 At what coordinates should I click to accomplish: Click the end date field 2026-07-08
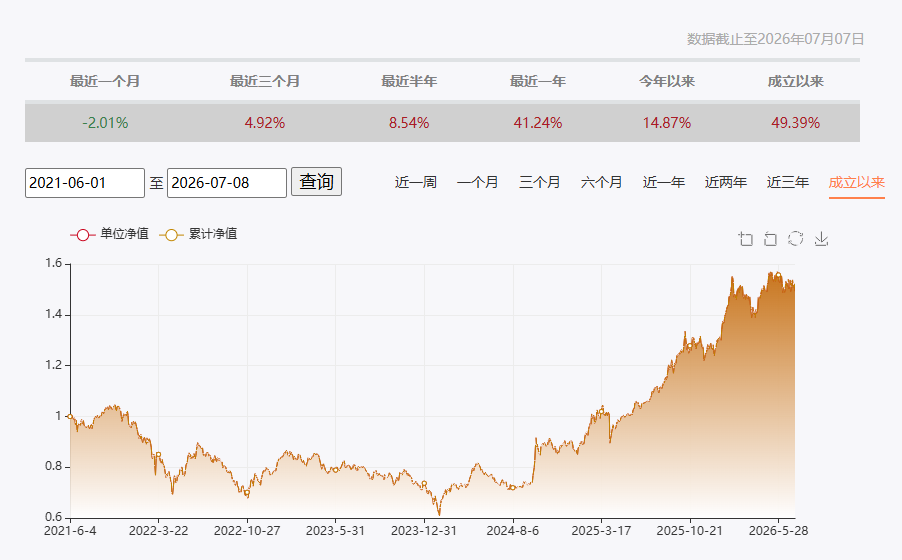coord(227,183)
